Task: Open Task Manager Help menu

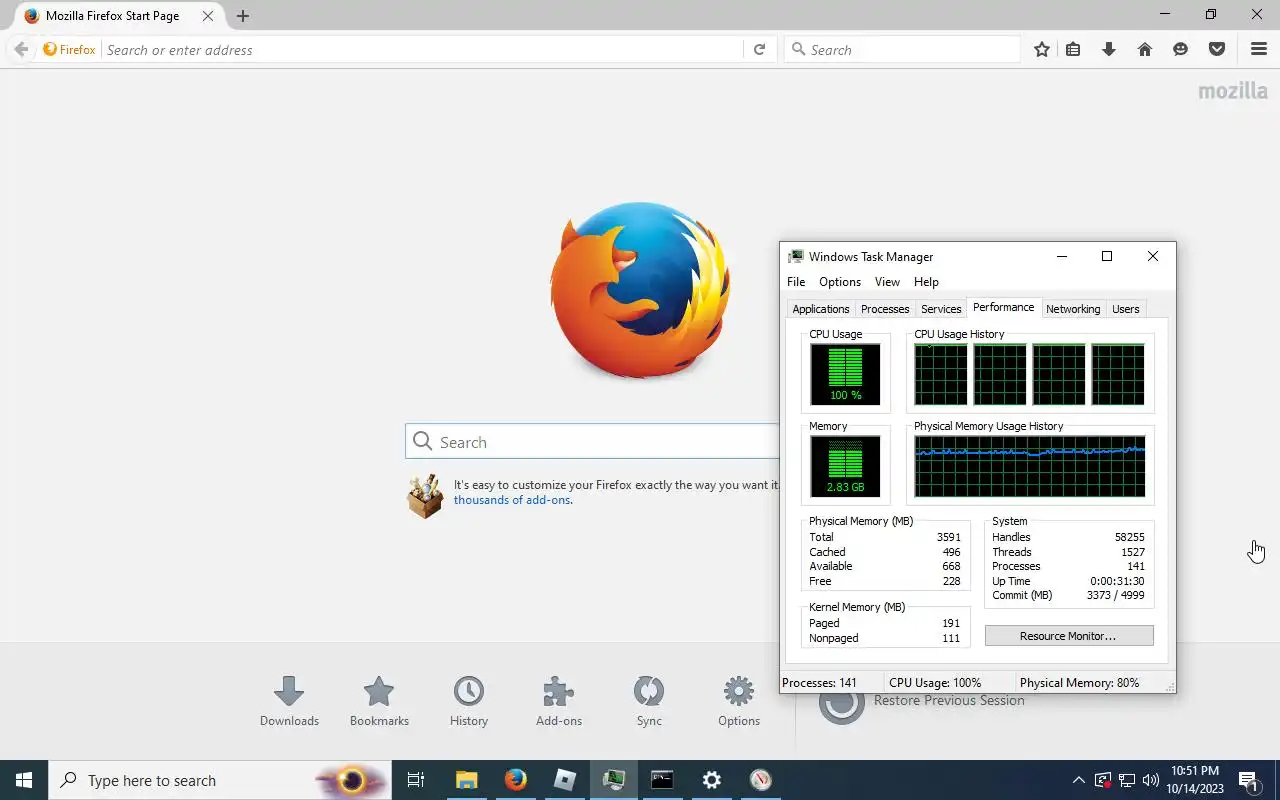Action: click(926, 282)
